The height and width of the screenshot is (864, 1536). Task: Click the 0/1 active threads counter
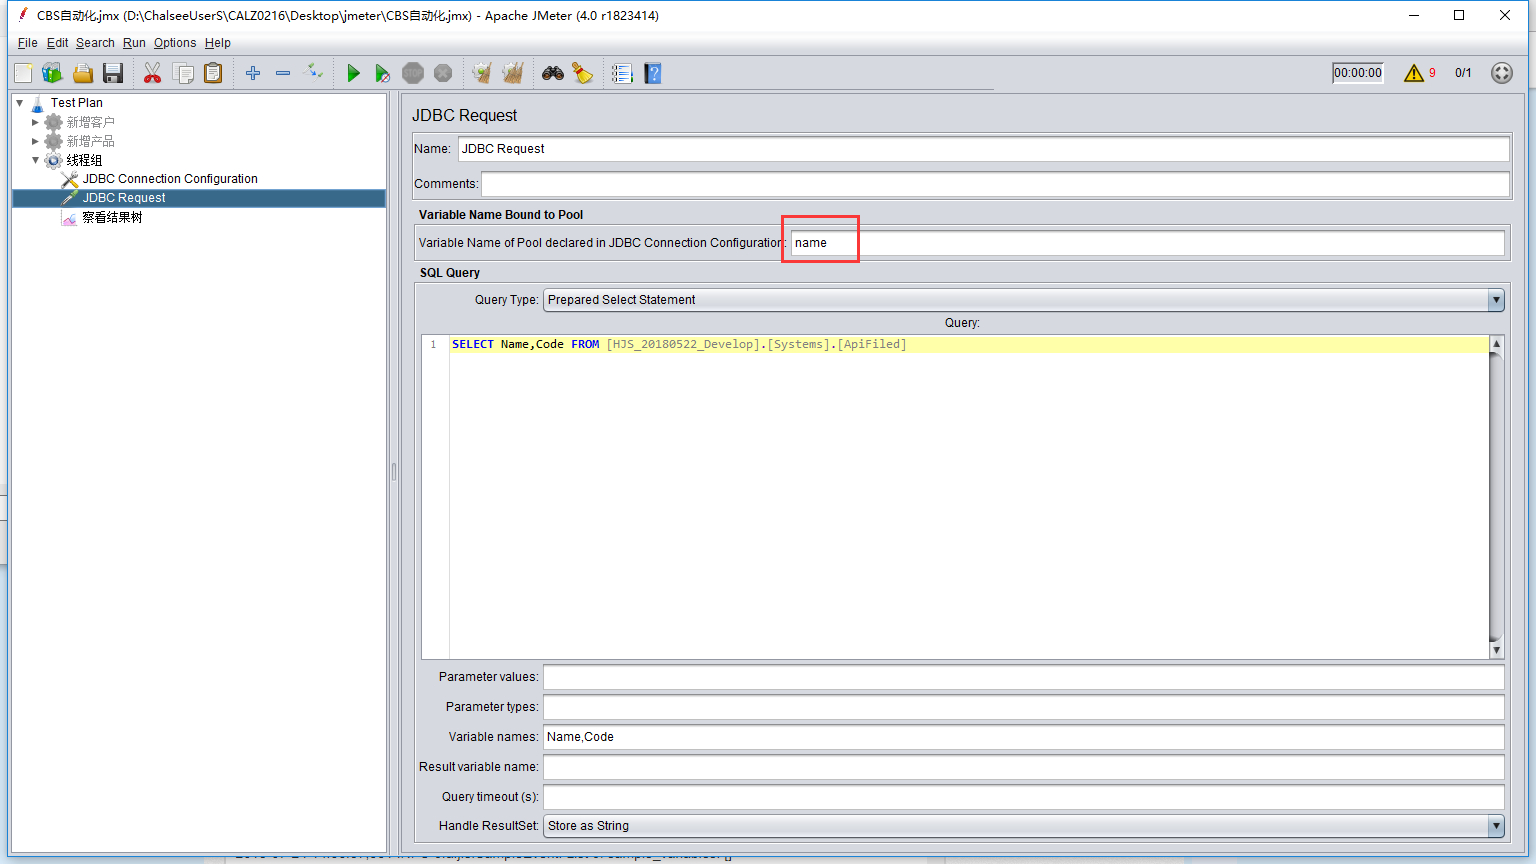point(1463,73)
